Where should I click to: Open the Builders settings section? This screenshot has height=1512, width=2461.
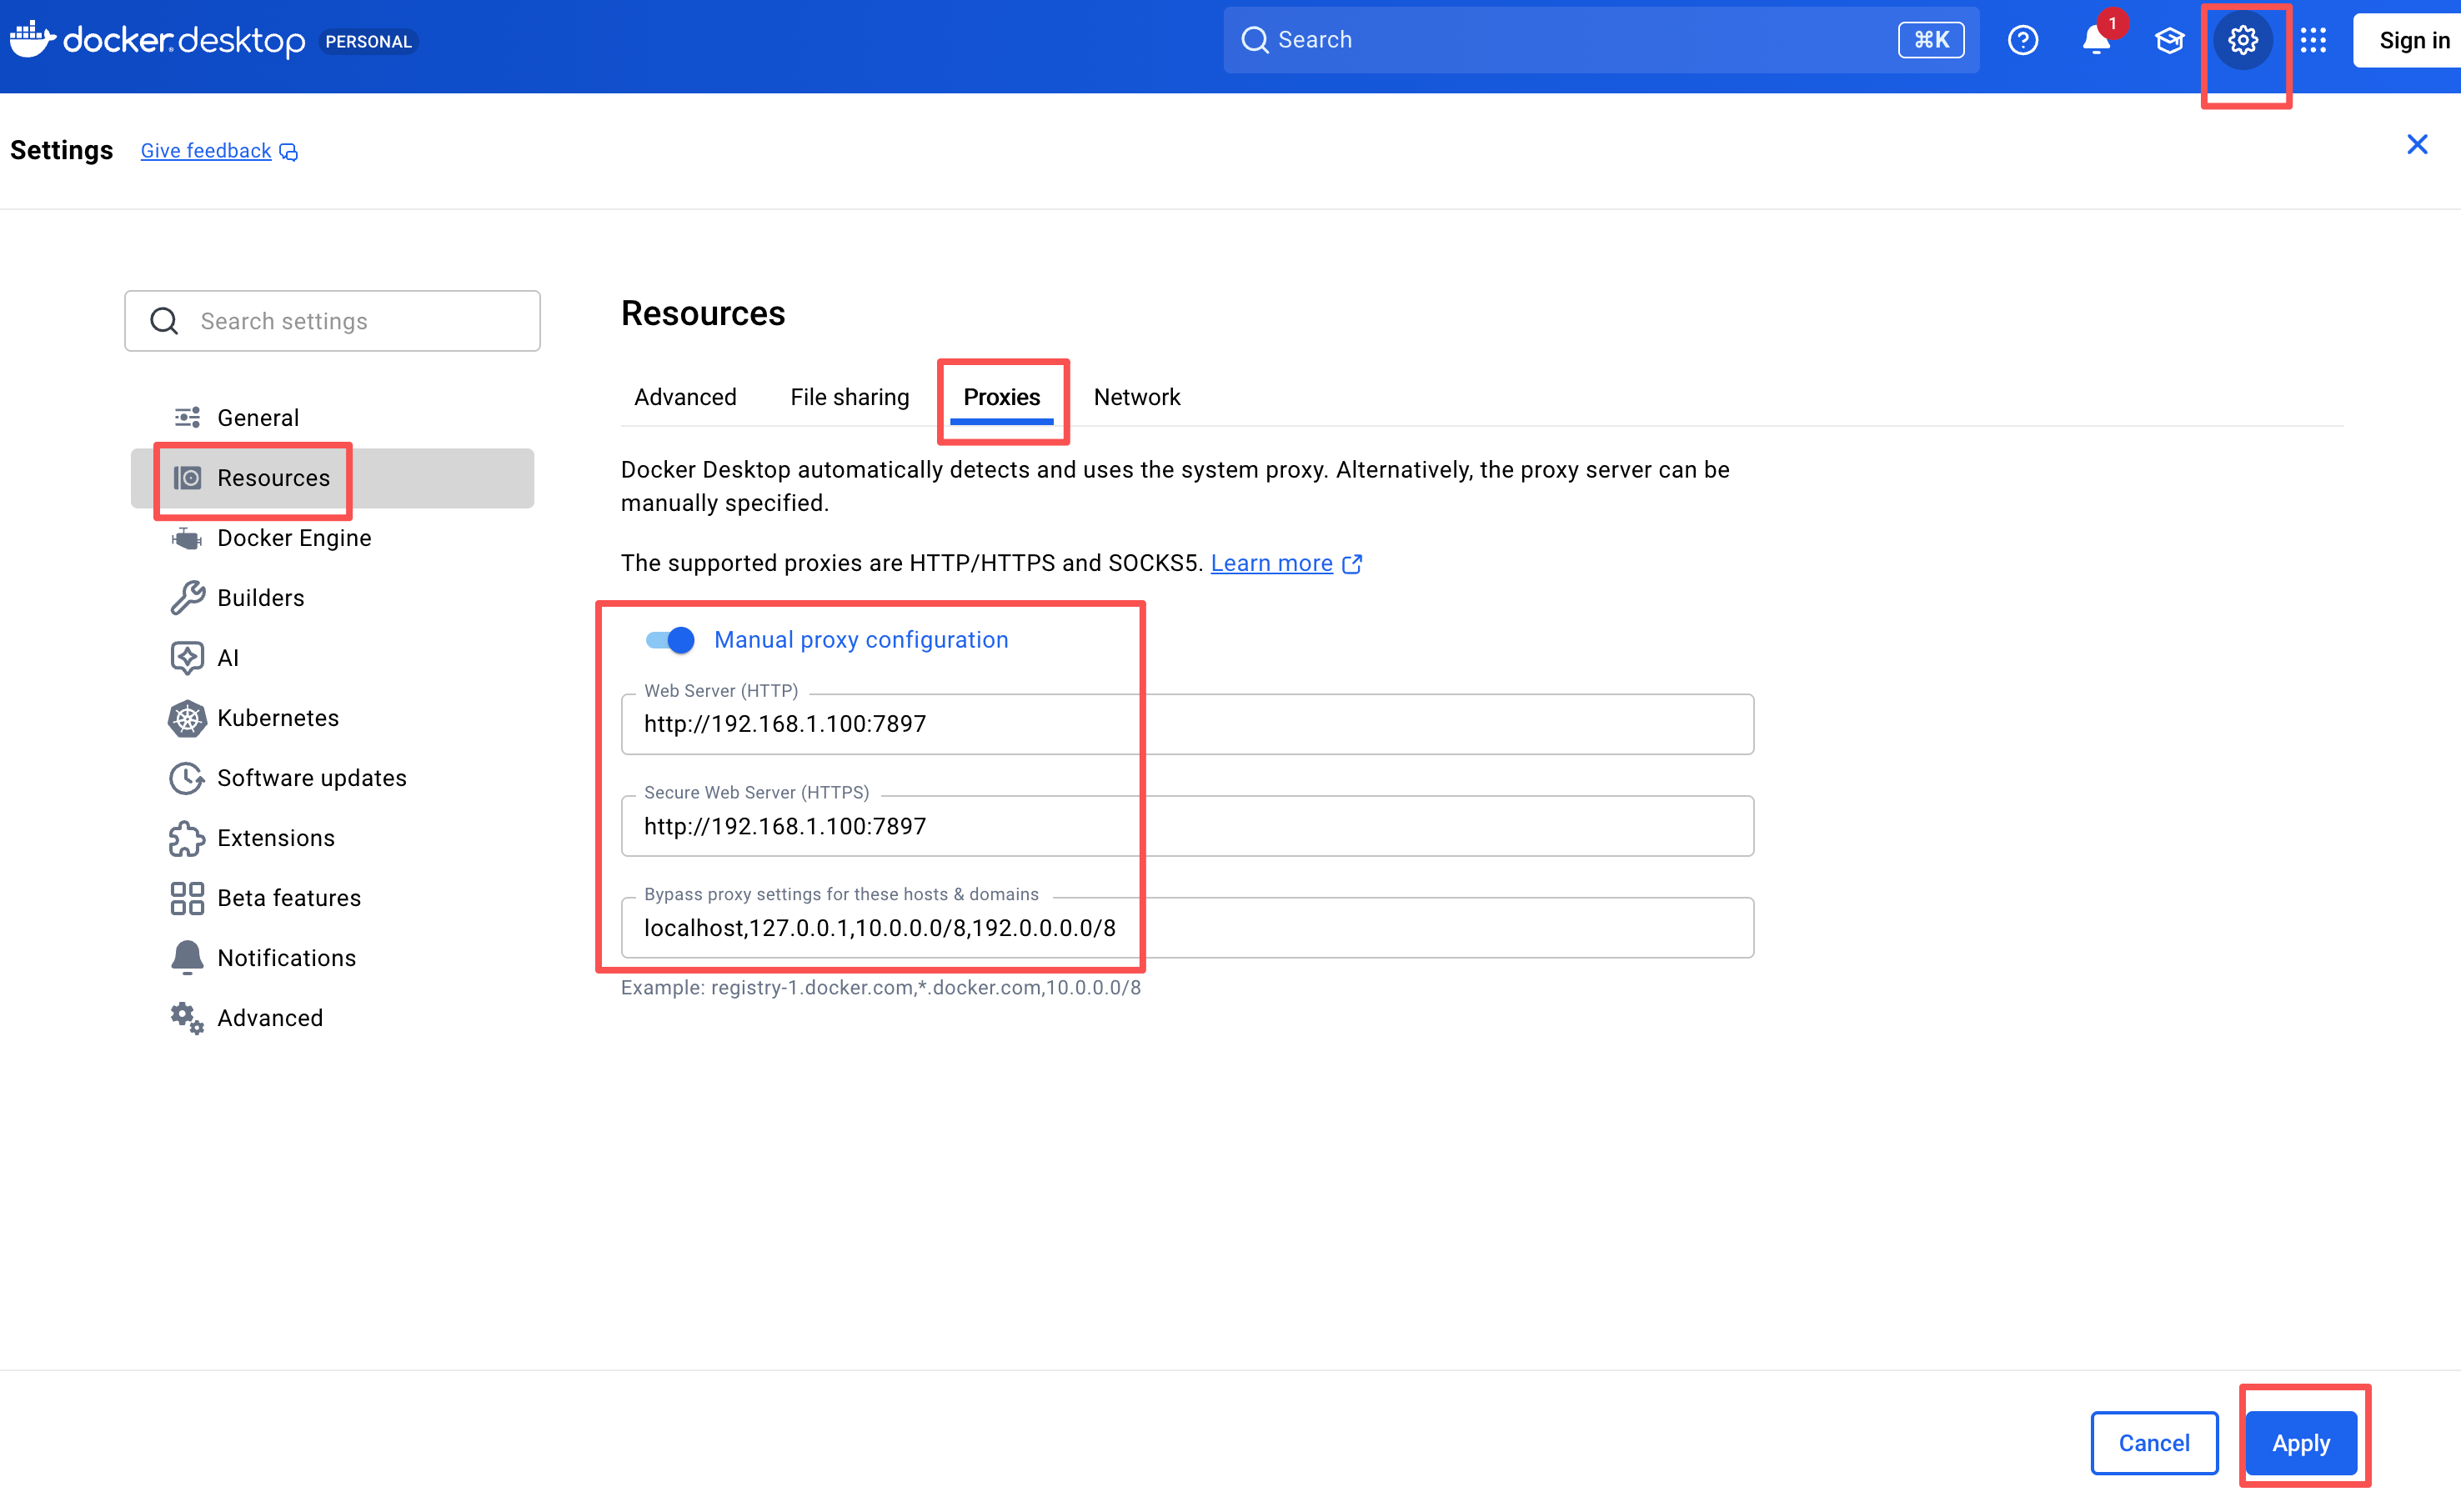(260, 598)
